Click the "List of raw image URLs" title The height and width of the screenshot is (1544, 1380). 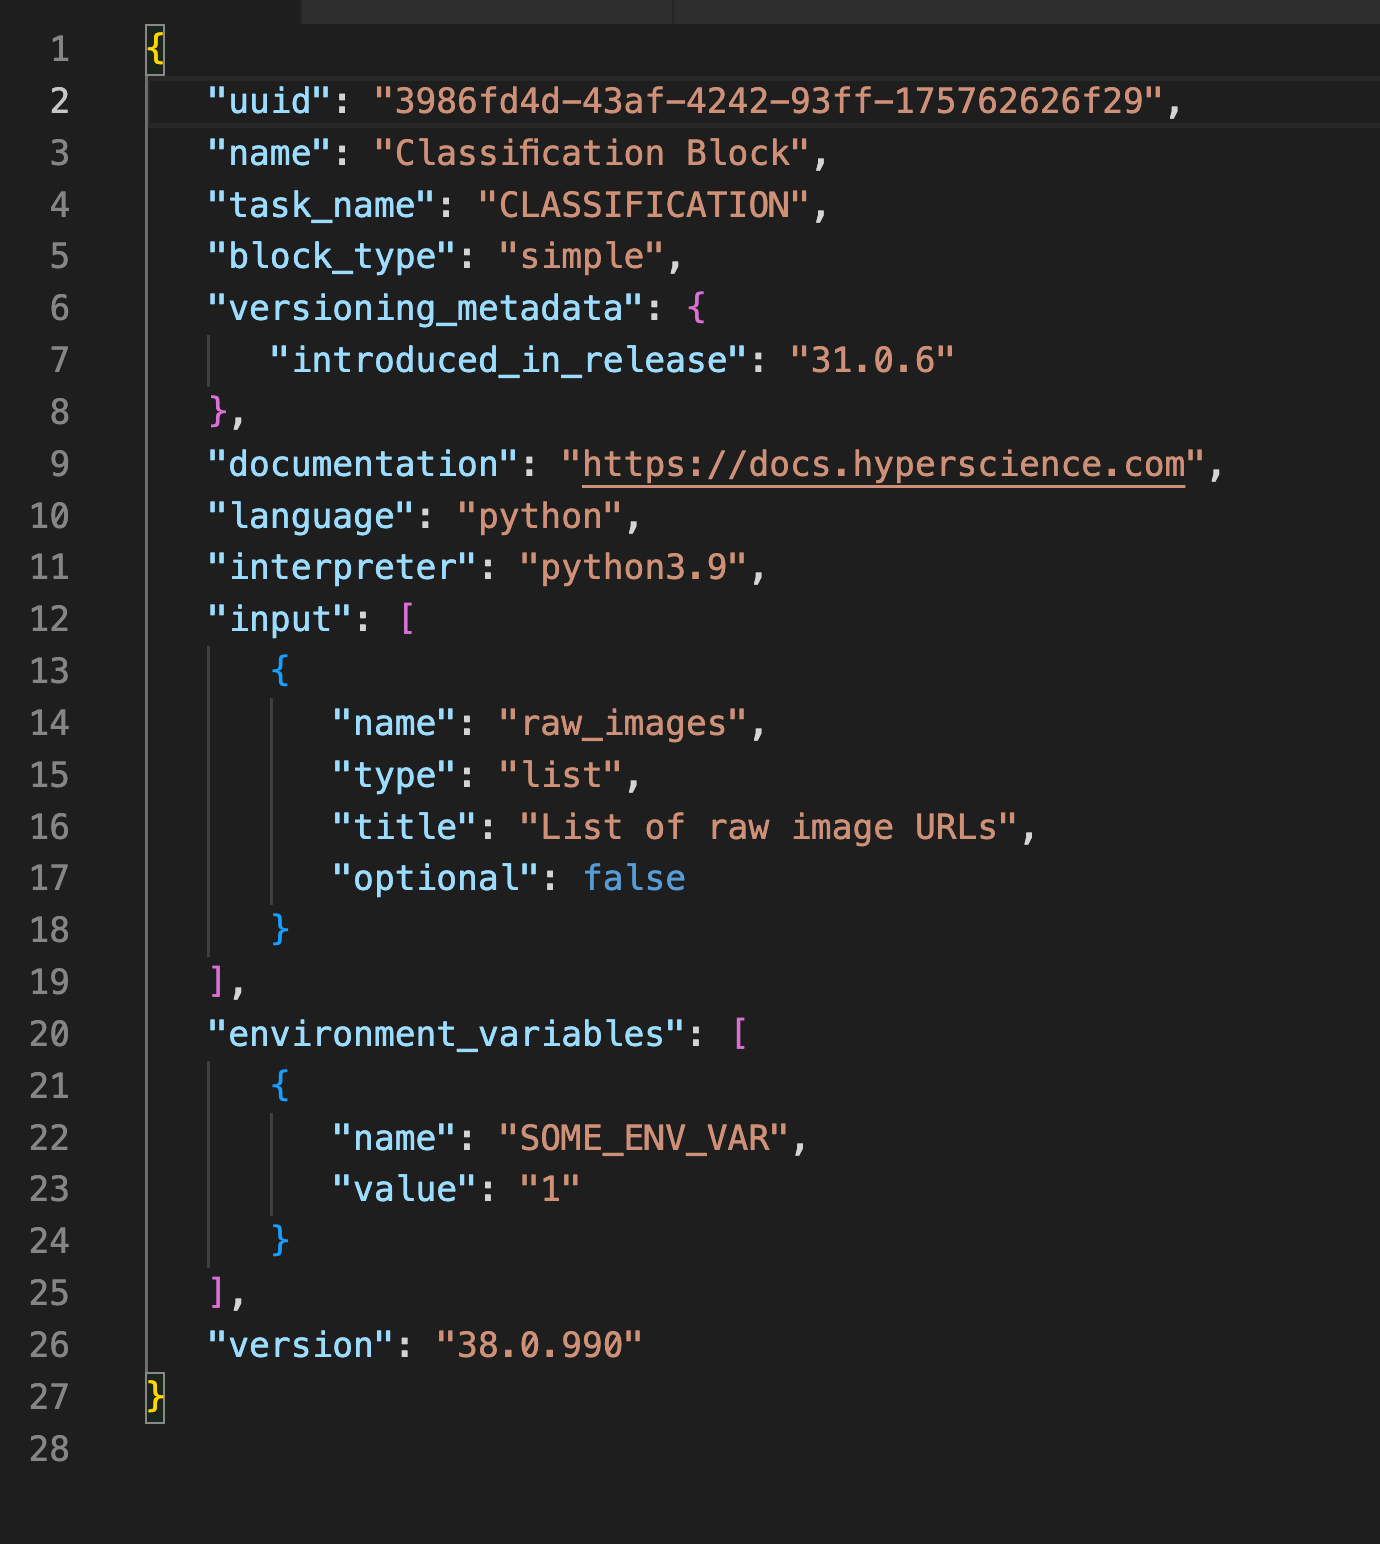768,827
